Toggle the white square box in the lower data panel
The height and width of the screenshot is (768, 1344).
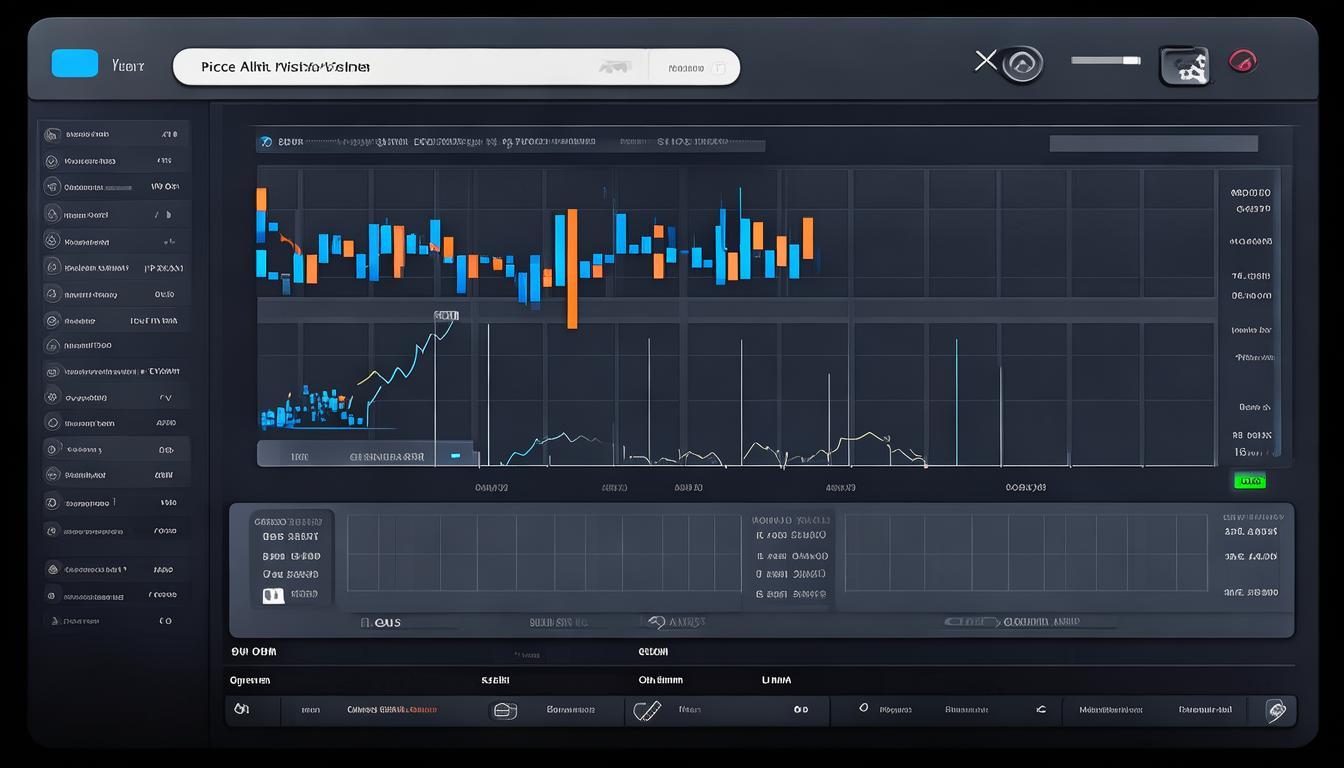pos(272,595)
